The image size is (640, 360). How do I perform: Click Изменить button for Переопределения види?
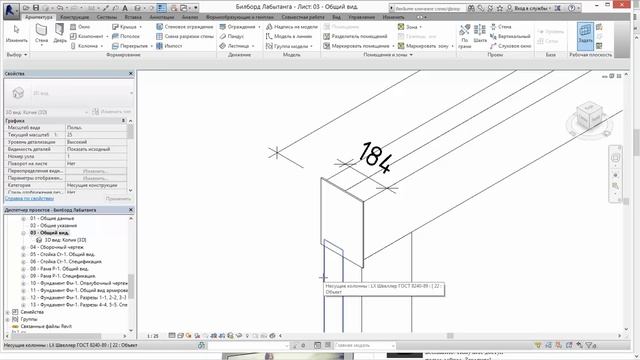(95, 171)
